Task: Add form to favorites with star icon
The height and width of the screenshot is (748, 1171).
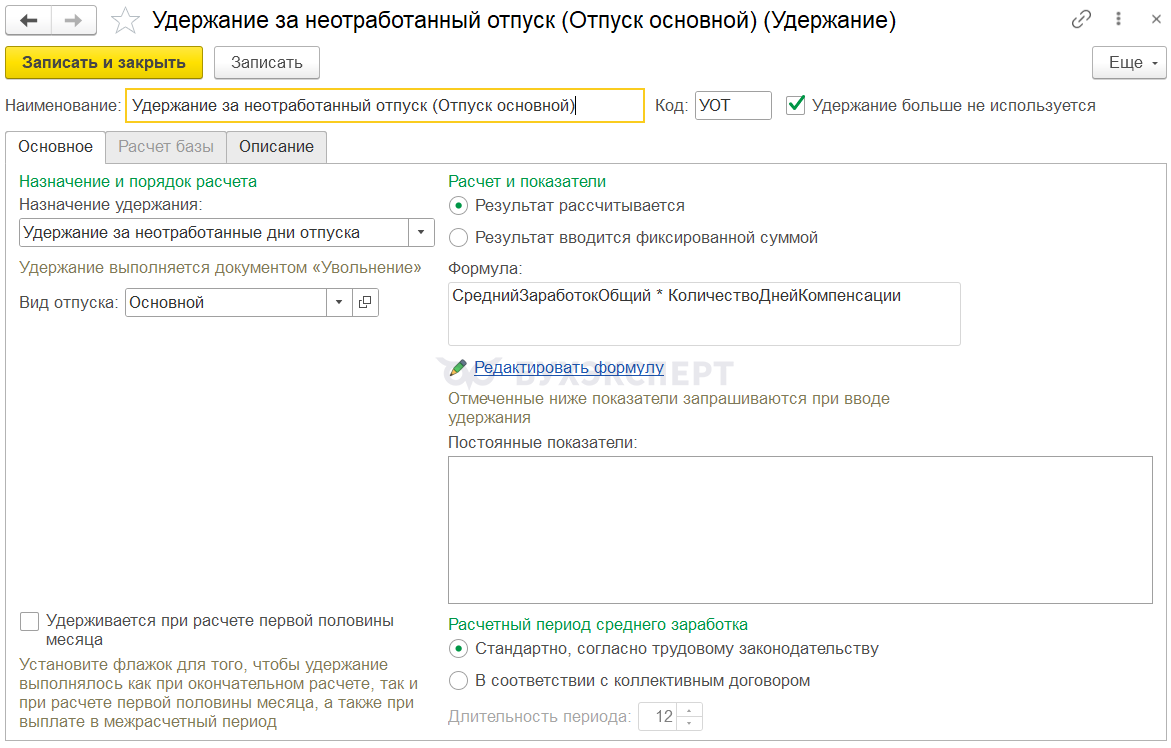Action: [125, 20]
